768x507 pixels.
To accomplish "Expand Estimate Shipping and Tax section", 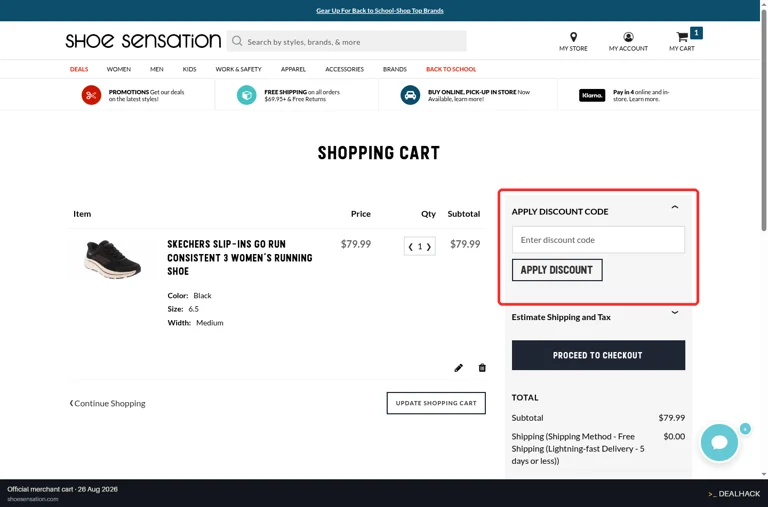I will coord(674,313).
